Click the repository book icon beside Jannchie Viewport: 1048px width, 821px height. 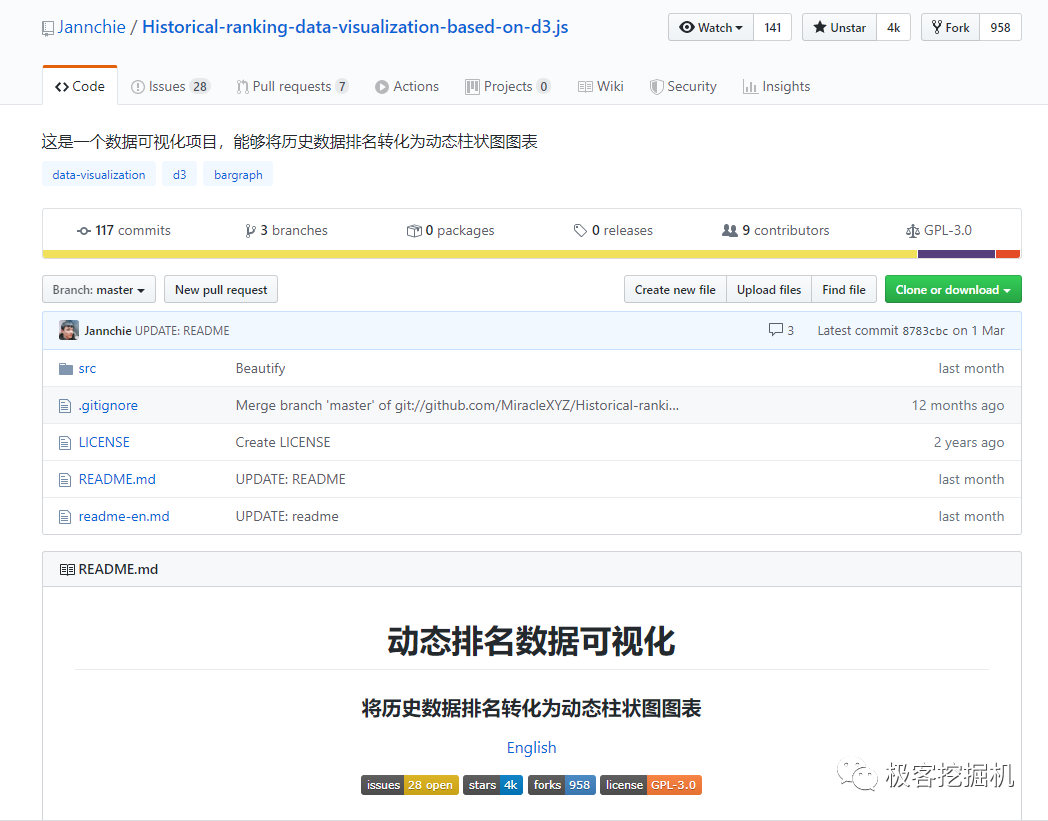pyautogui.click(x=47, y=28)
